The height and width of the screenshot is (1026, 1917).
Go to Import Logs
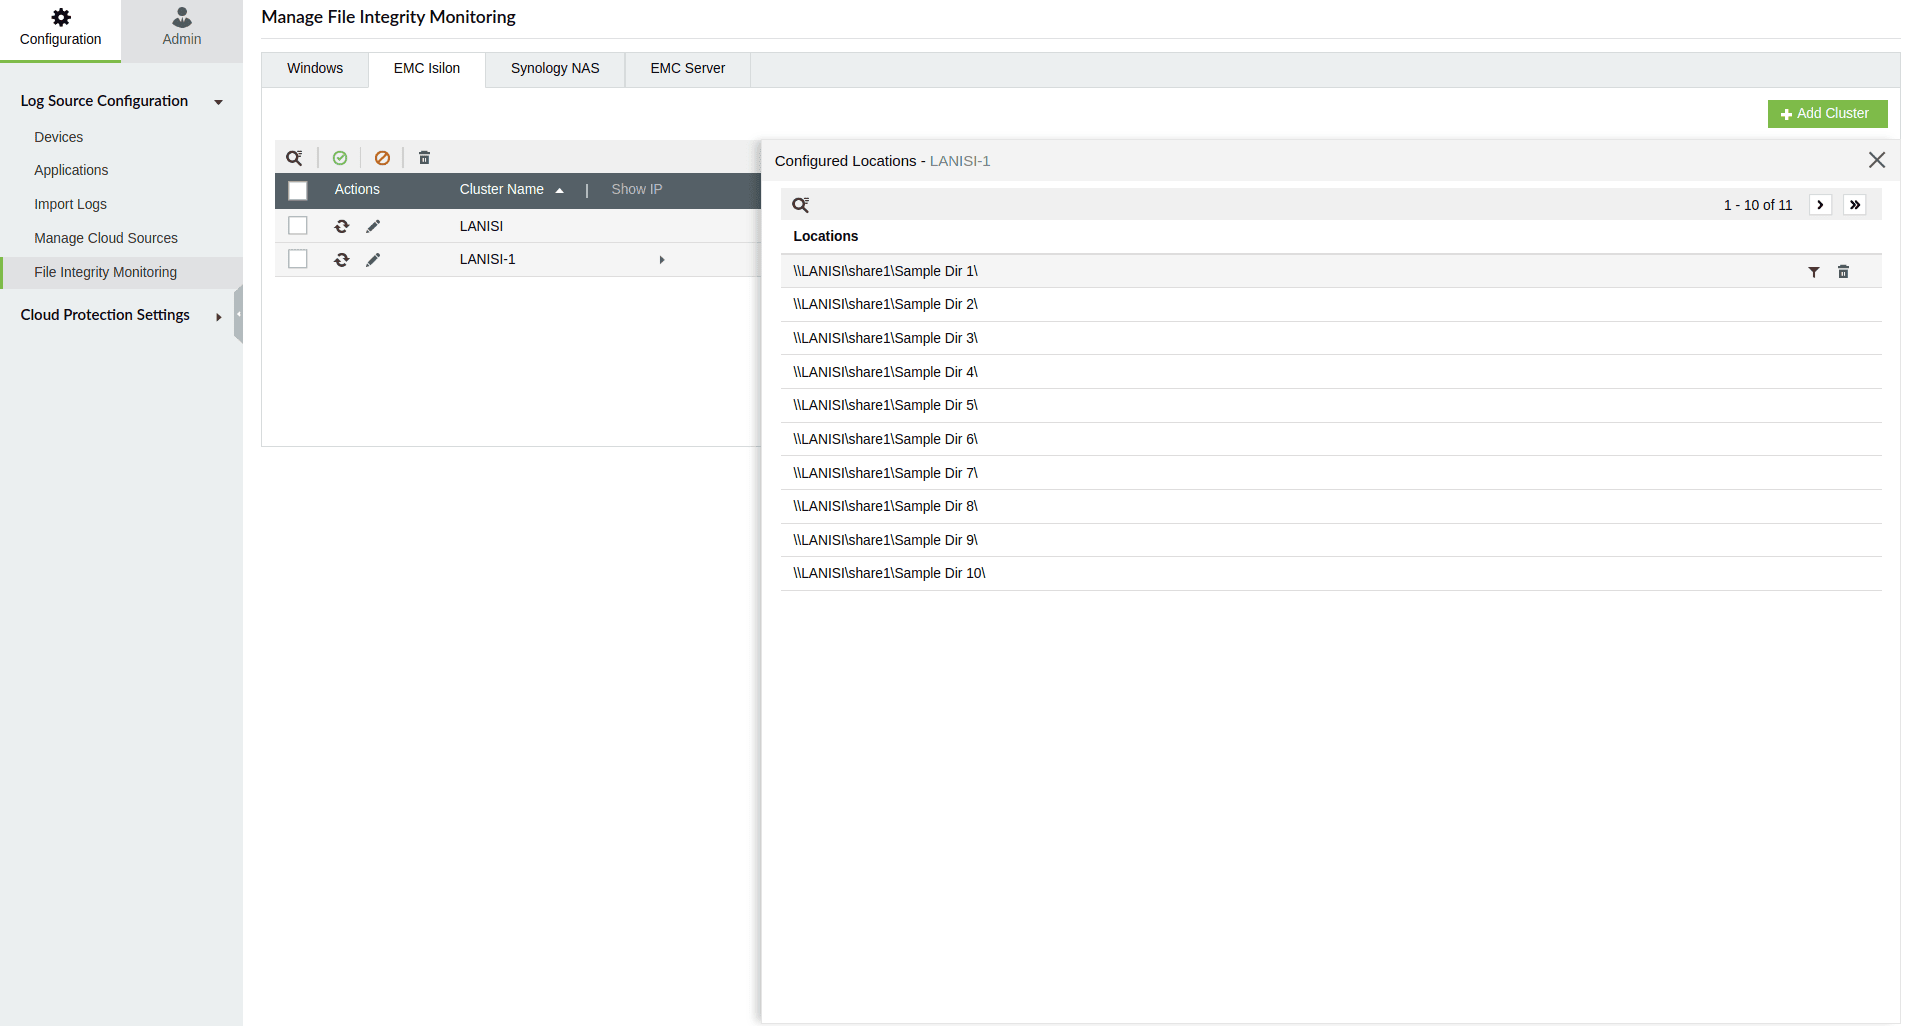tap(71, 205)
